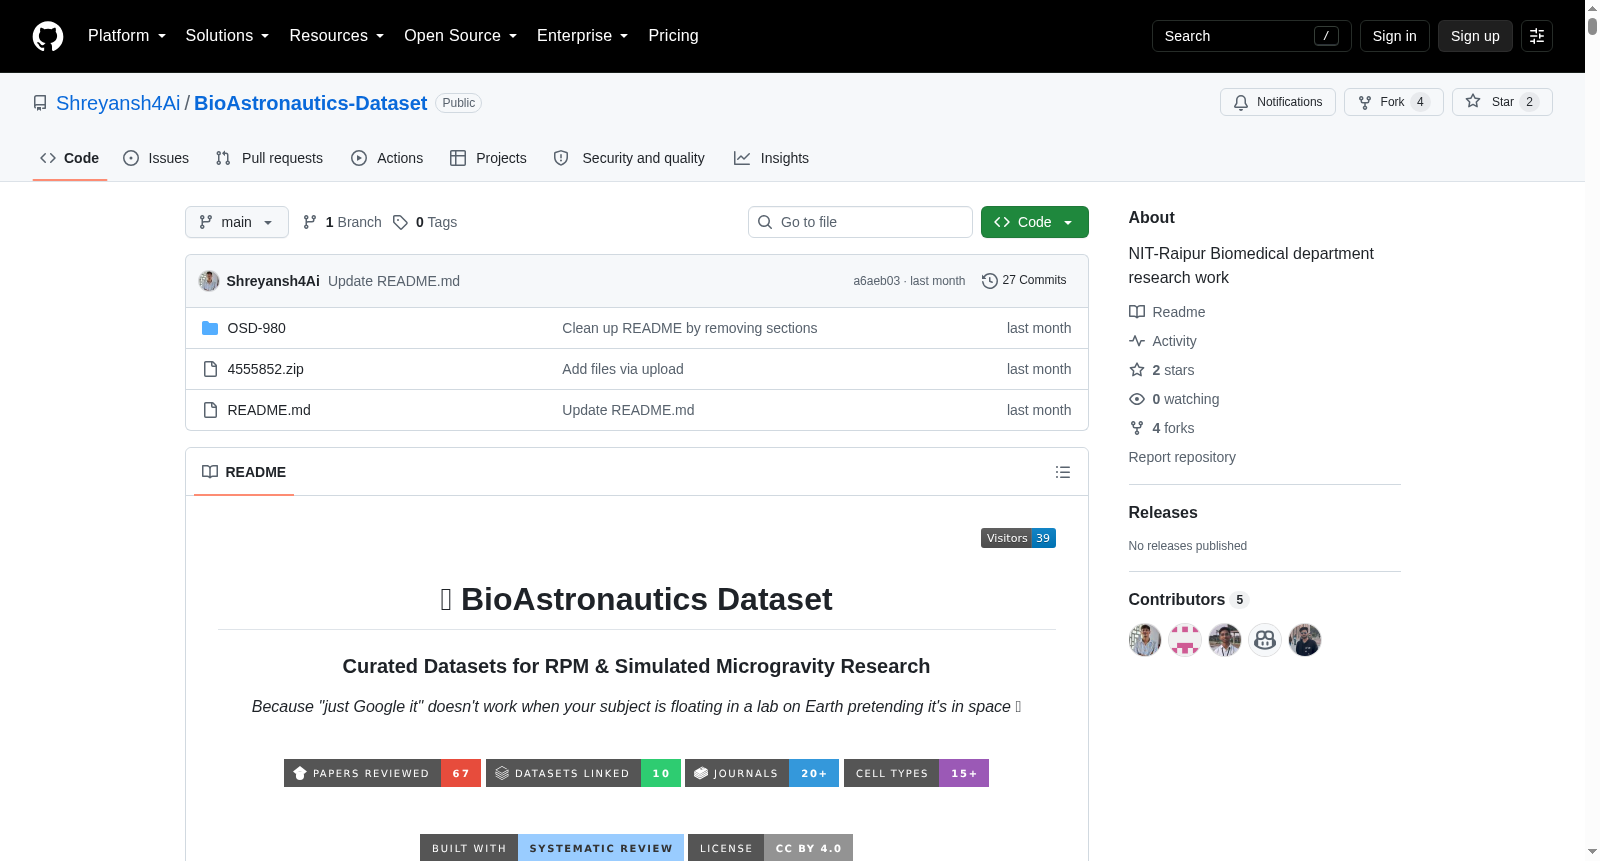The image size is (1600, 861).
Task: Focus the Go to file field
Action: click(x=860, y=222)
